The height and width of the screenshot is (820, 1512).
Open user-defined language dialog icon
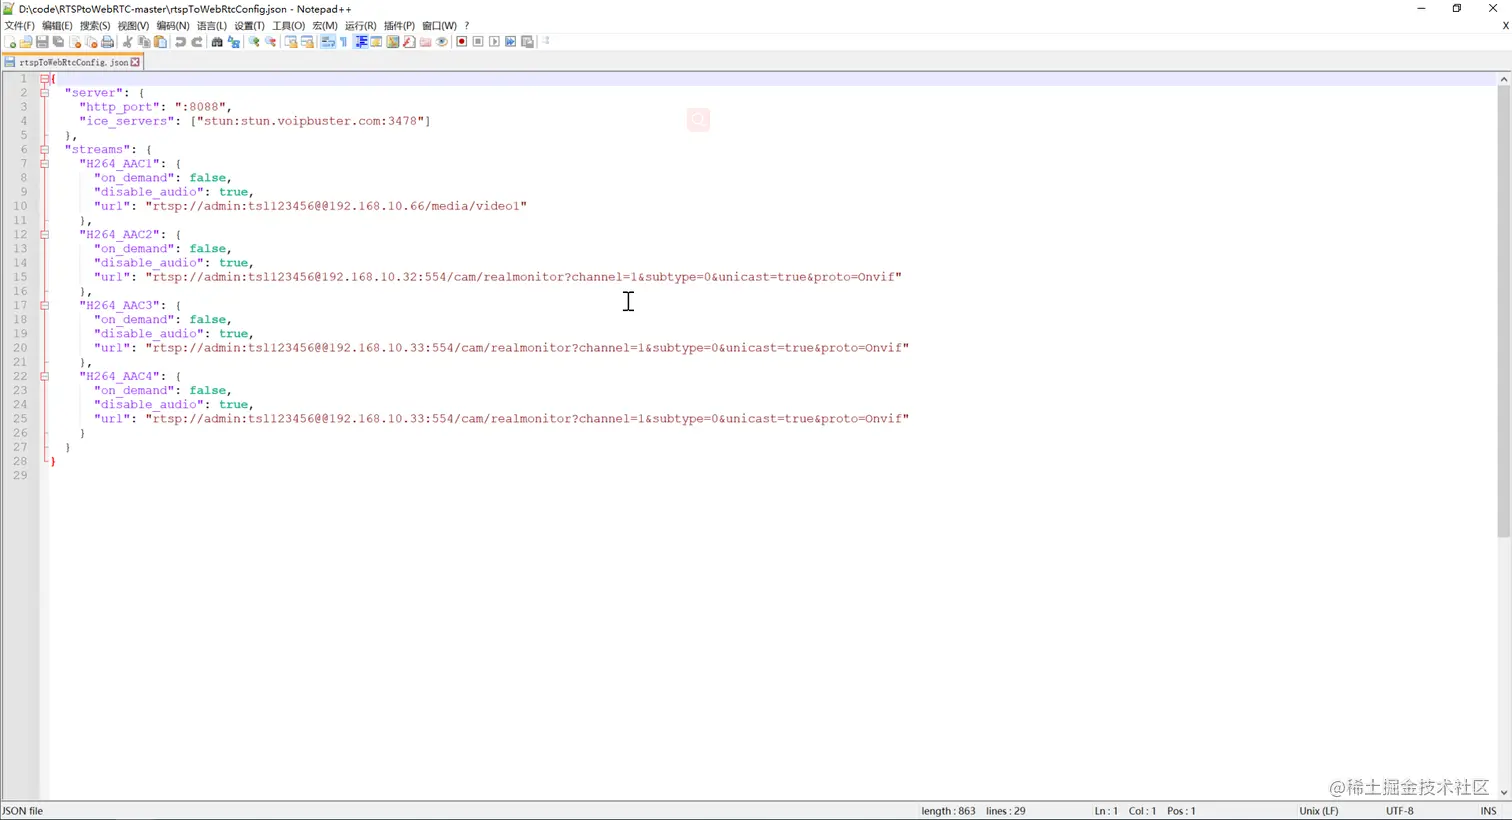tap(376, 42)
